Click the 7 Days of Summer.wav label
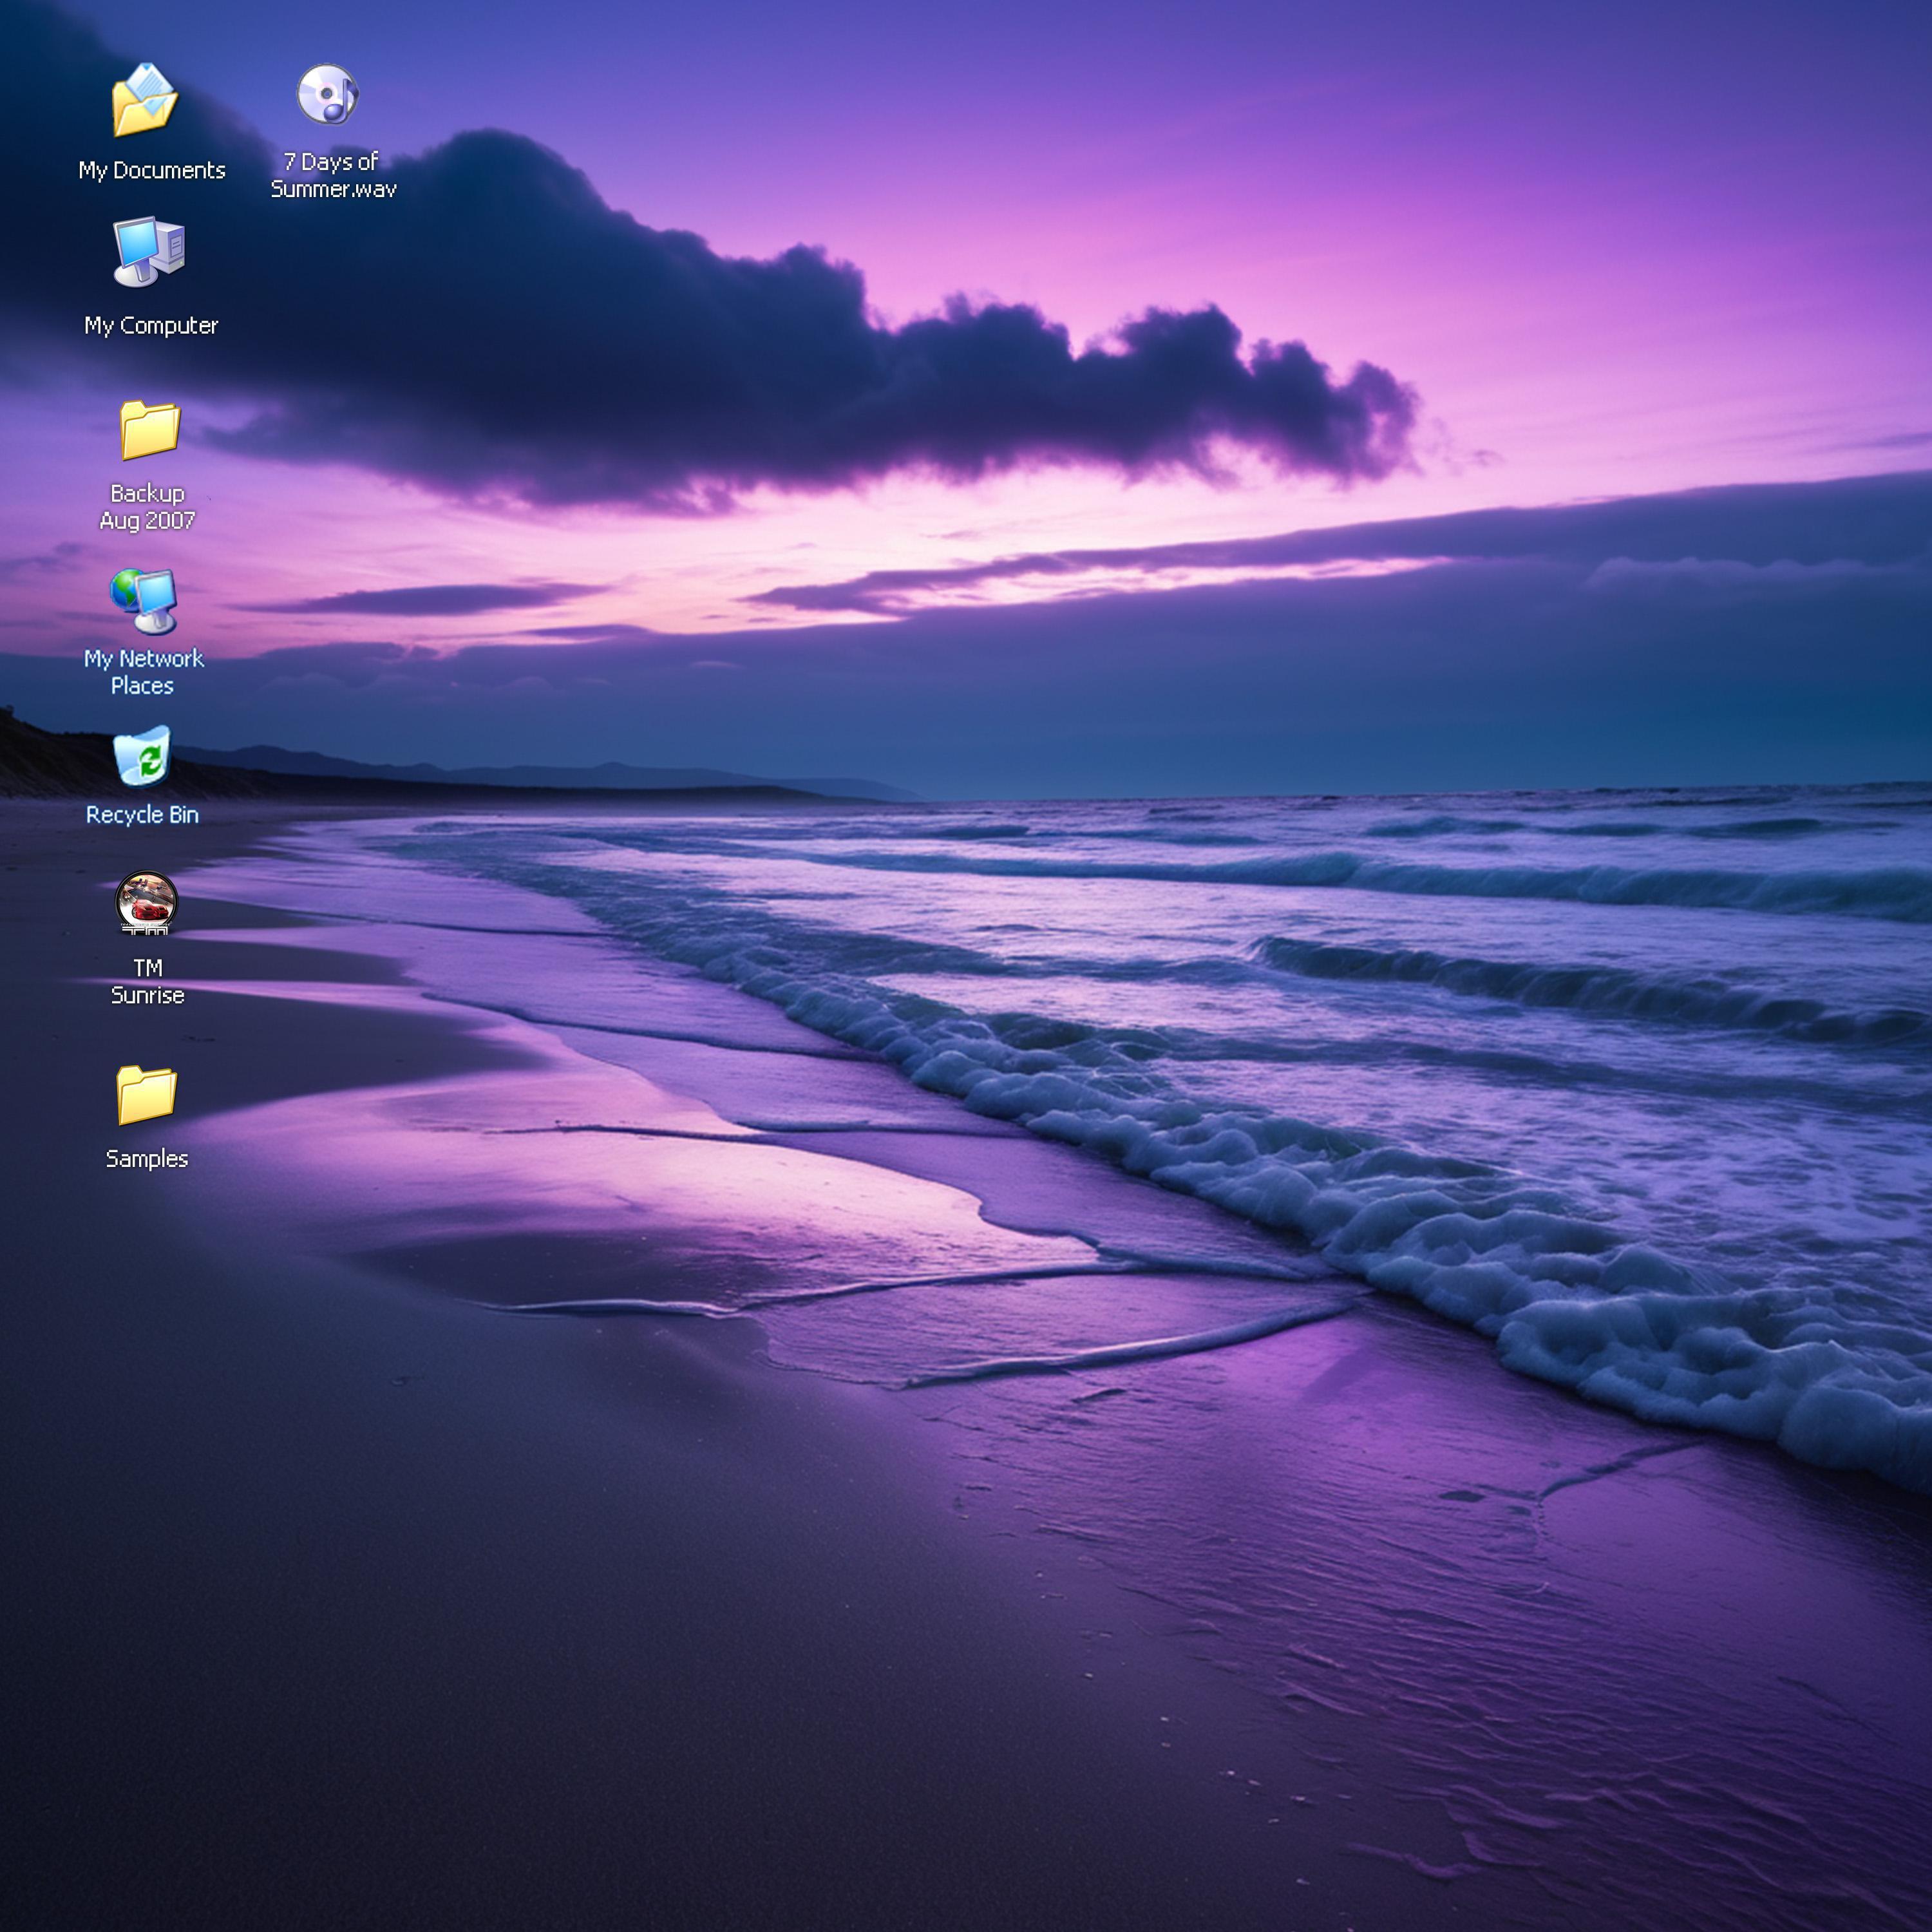The height and width of the screenshot is (1932, 1932). [x=333, y=175]
